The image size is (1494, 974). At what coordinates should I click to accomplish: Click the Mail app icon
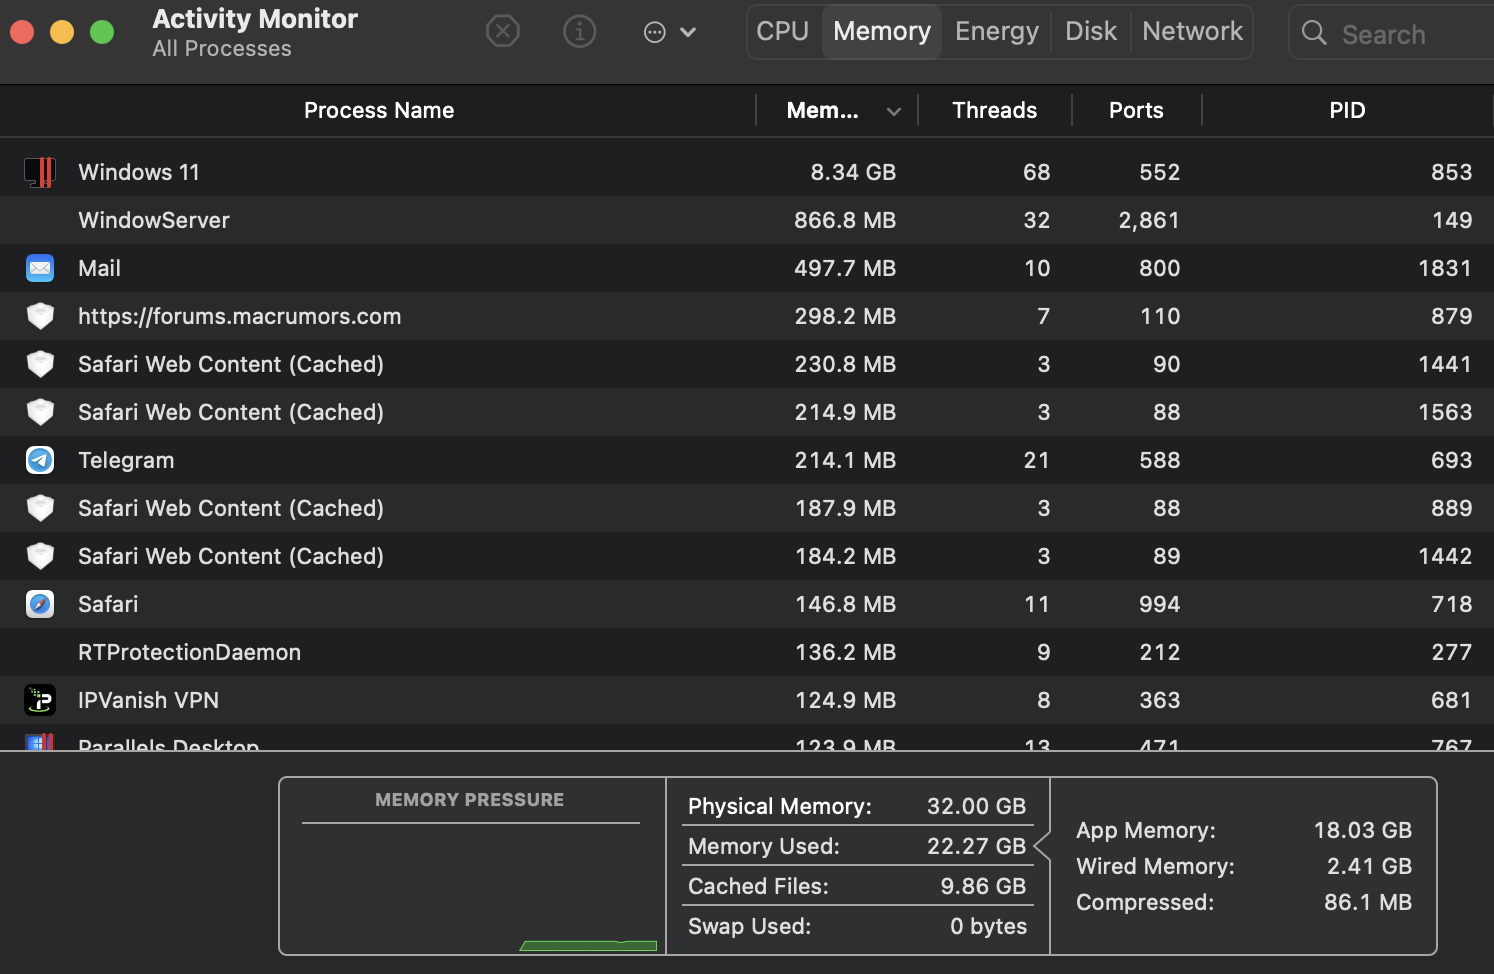[40, 268]
